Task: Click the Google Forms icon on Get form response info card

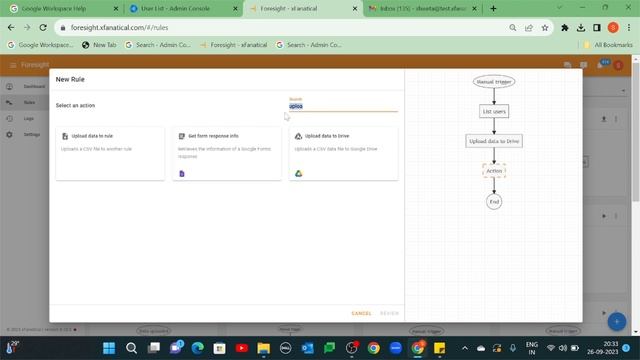Action: 182,173
